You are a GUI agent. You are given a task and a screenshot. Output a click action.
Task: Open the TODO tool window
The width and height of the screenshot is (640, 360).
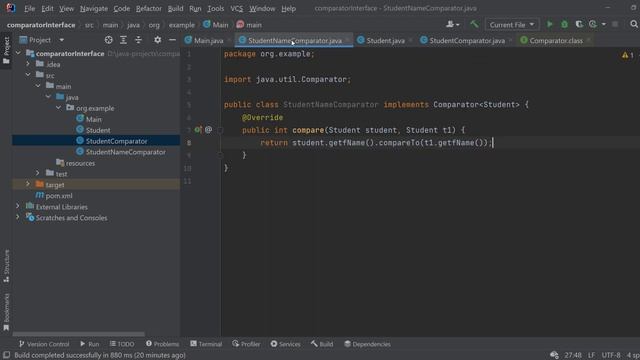tap(122, 344)
